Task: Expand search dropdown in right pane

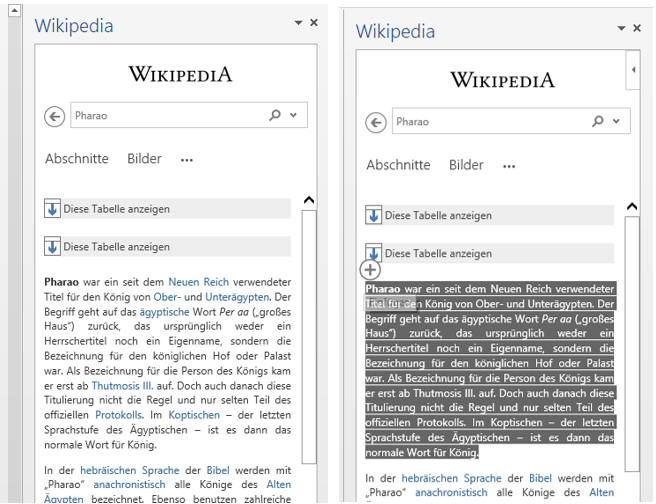Action: 615,122
